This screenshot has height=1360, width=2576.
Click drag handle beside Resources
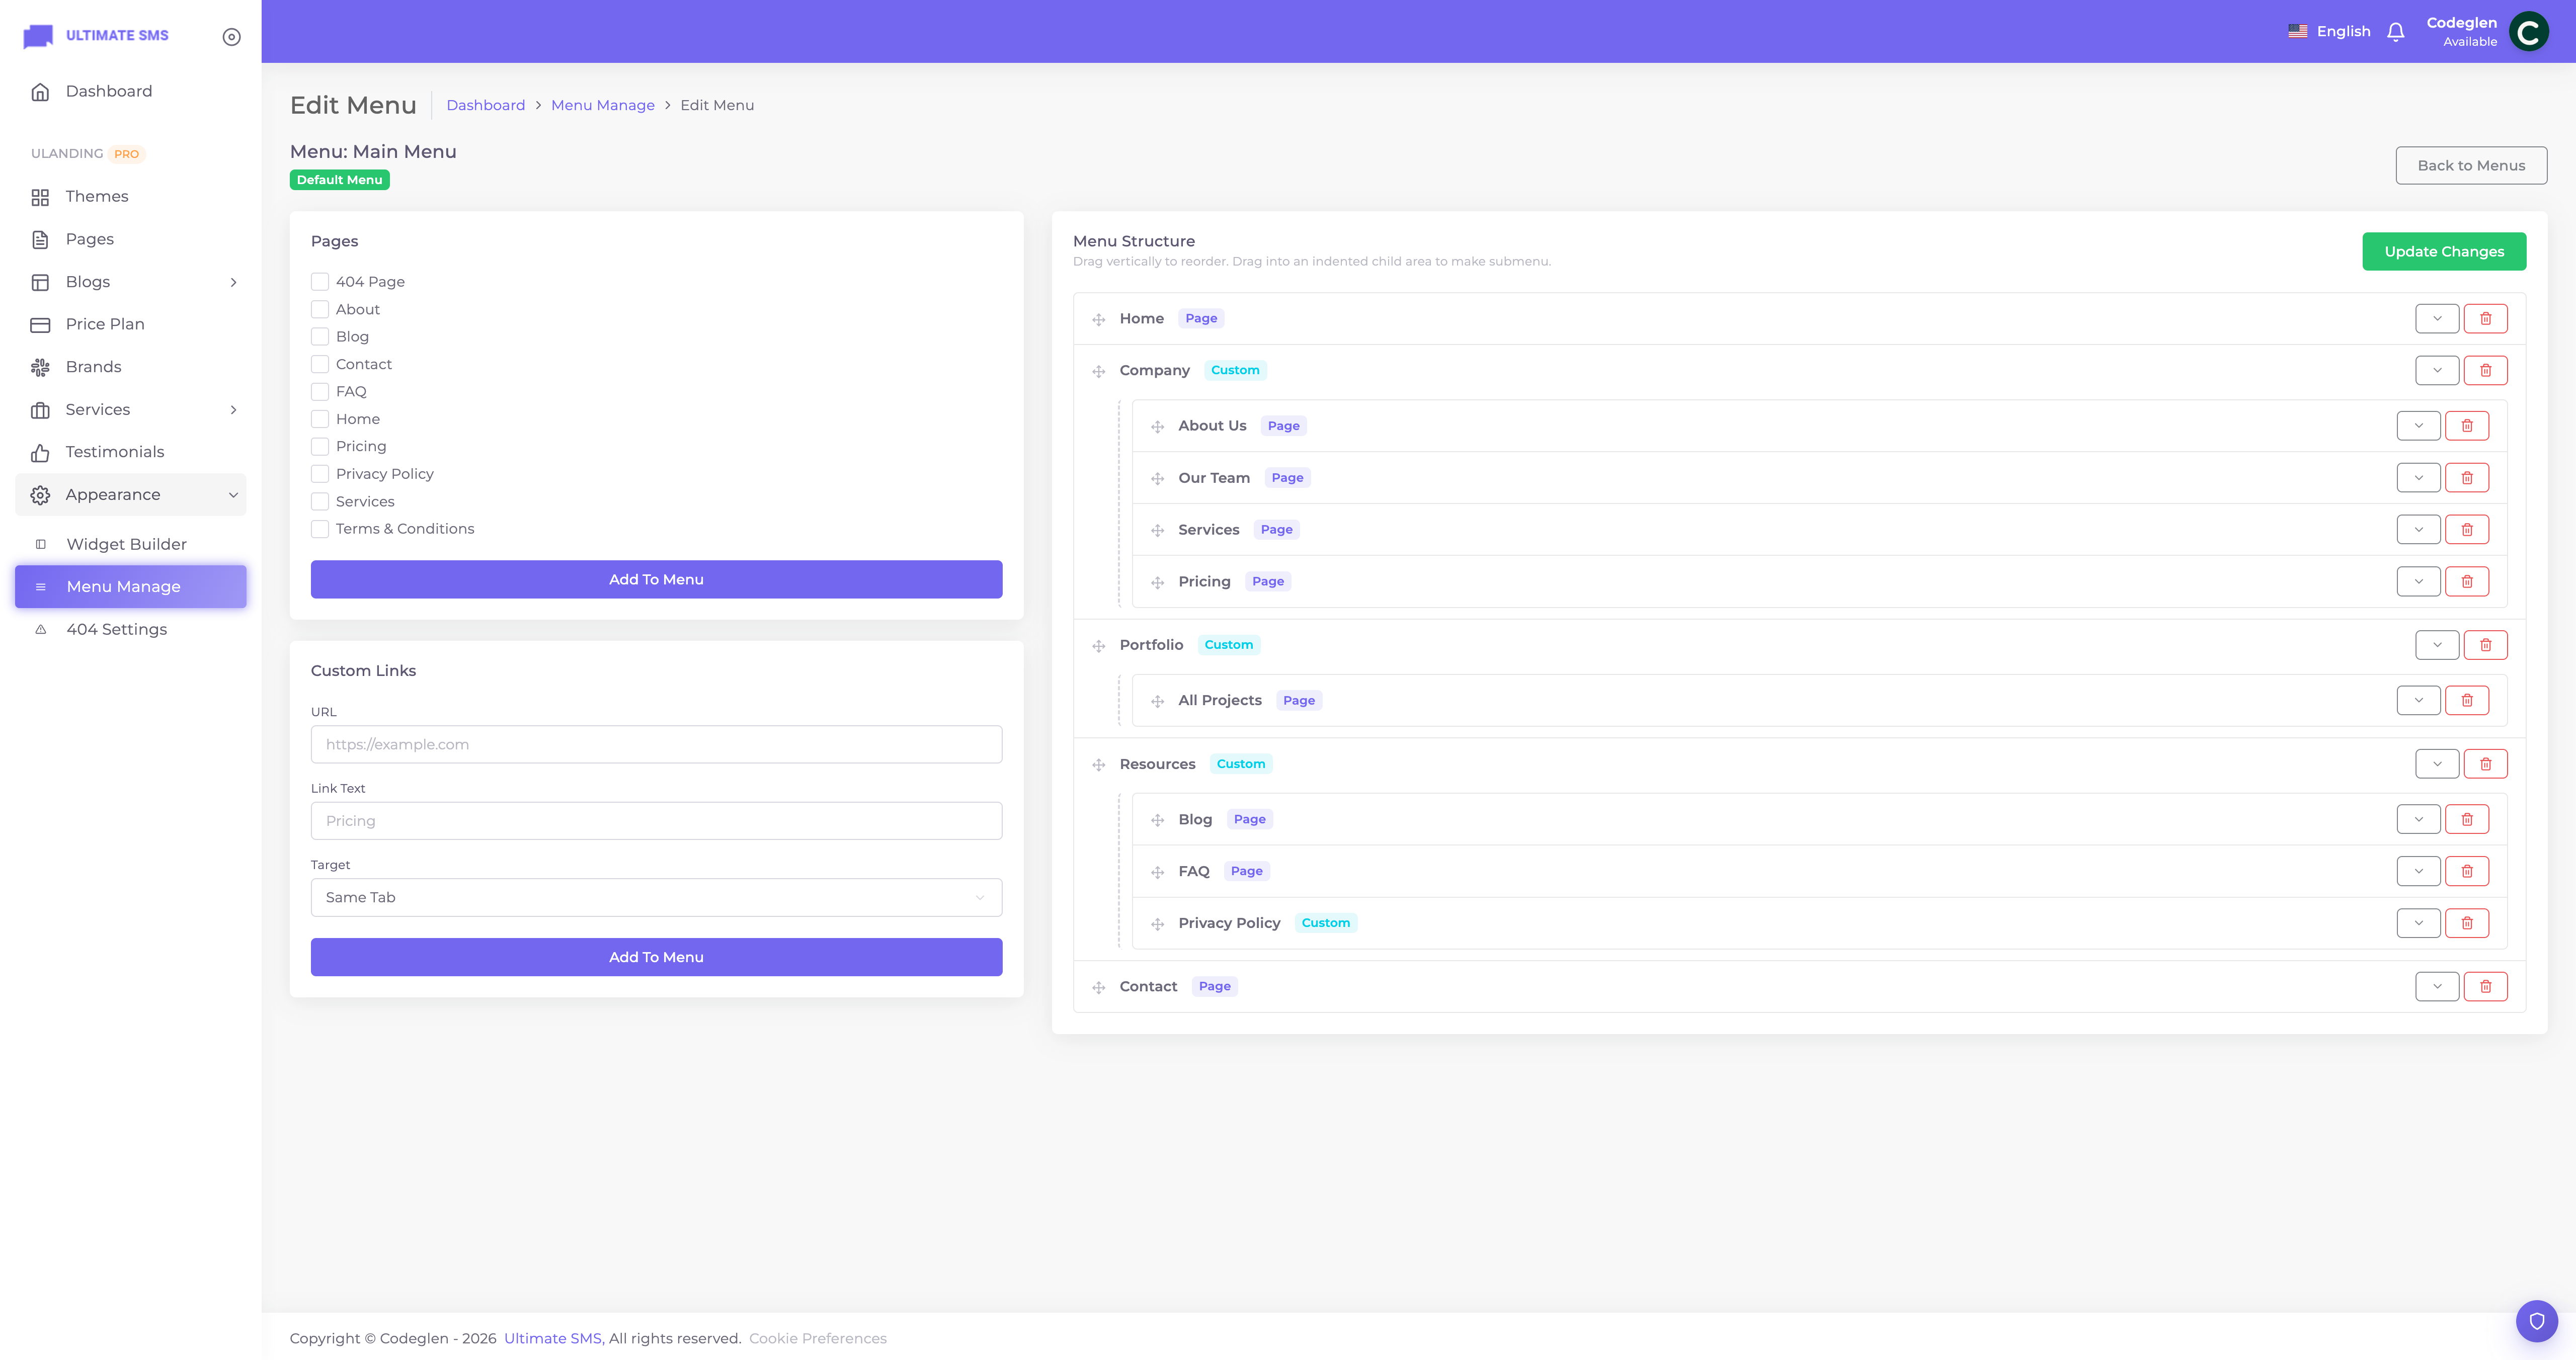(1098, 765)
